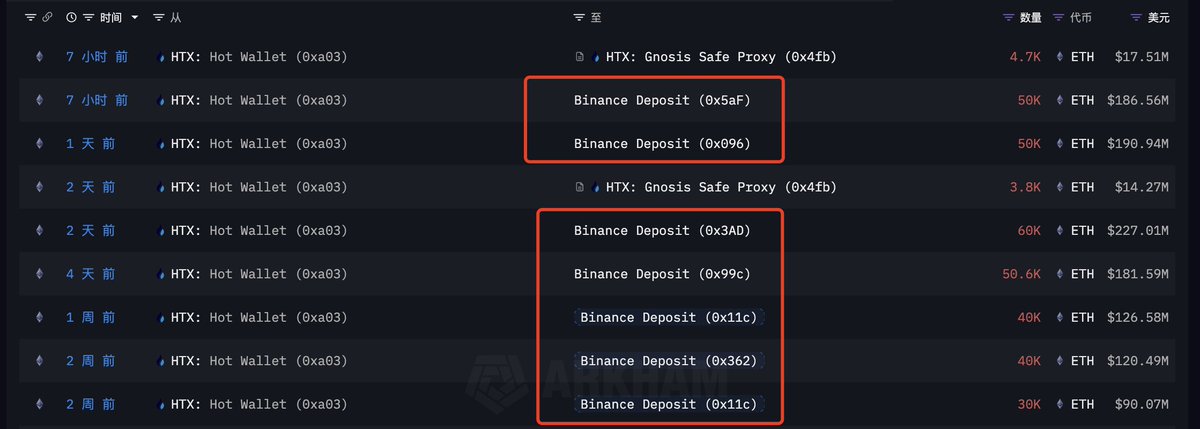Click the clock icon in the time column header
This screenshot has height=429, width=1200.
point(71,18)
